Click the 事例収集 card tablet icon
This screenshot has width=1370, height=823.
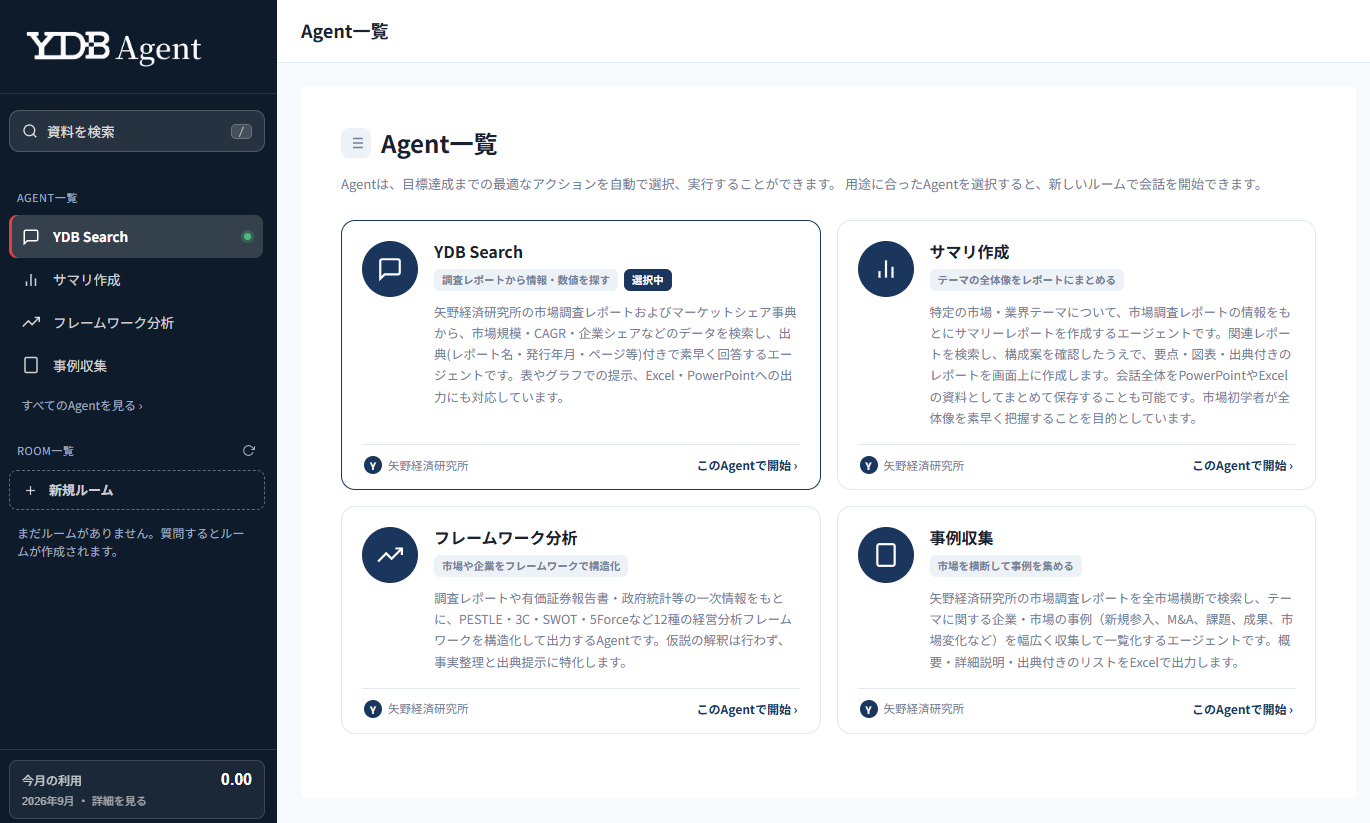pos(886,555)
